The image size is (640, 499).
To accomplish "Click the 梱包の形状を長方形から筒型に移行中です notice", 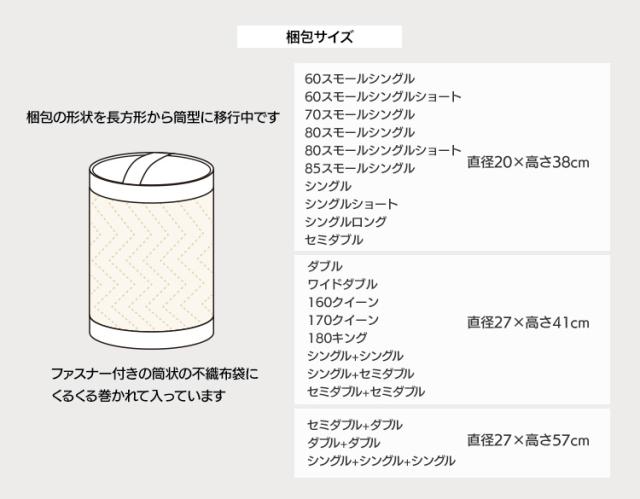I will point(153,117).
